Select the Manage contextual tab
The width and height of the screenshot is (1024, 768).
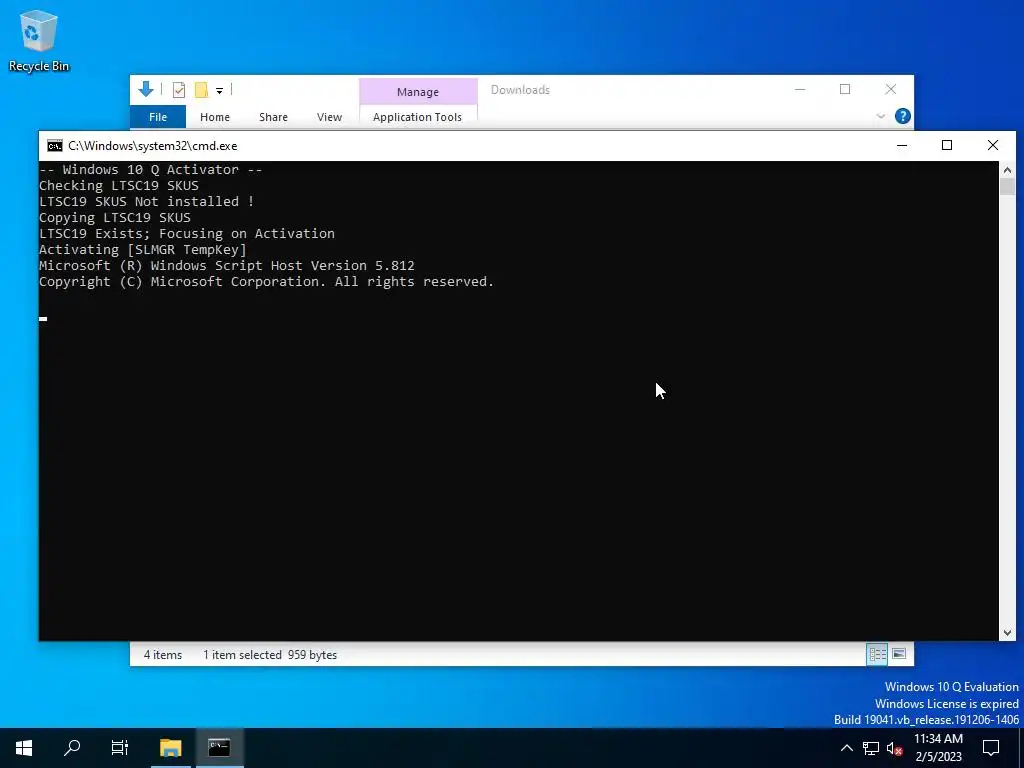418,92
